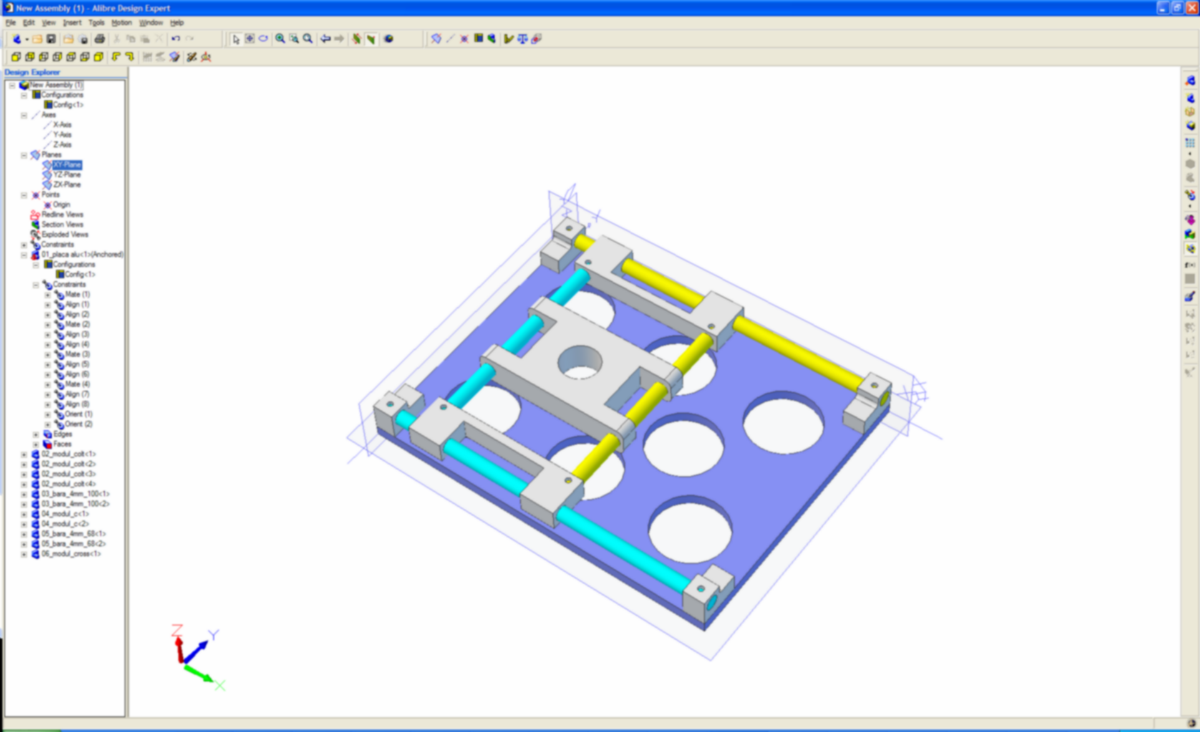Collapse the Planes node in Design Explorer
Viewport: 1200px width, 732px height.
pos(24,155)
